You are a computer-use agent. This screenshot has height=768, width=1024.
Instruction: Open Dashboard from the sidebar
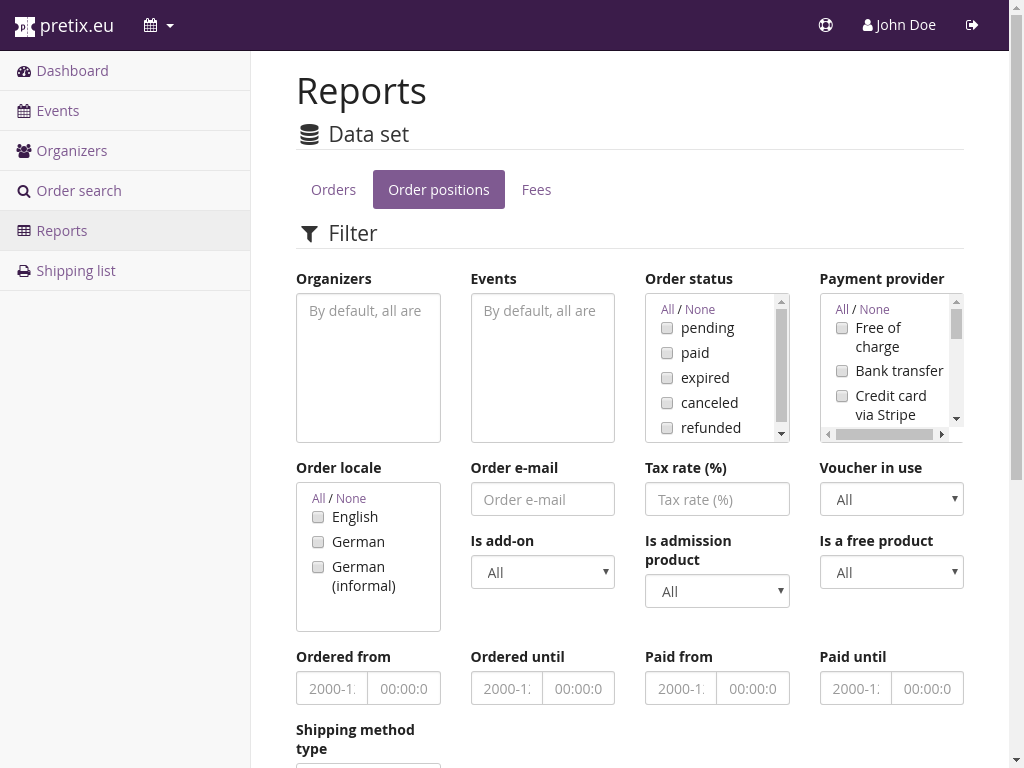point(72,71)
